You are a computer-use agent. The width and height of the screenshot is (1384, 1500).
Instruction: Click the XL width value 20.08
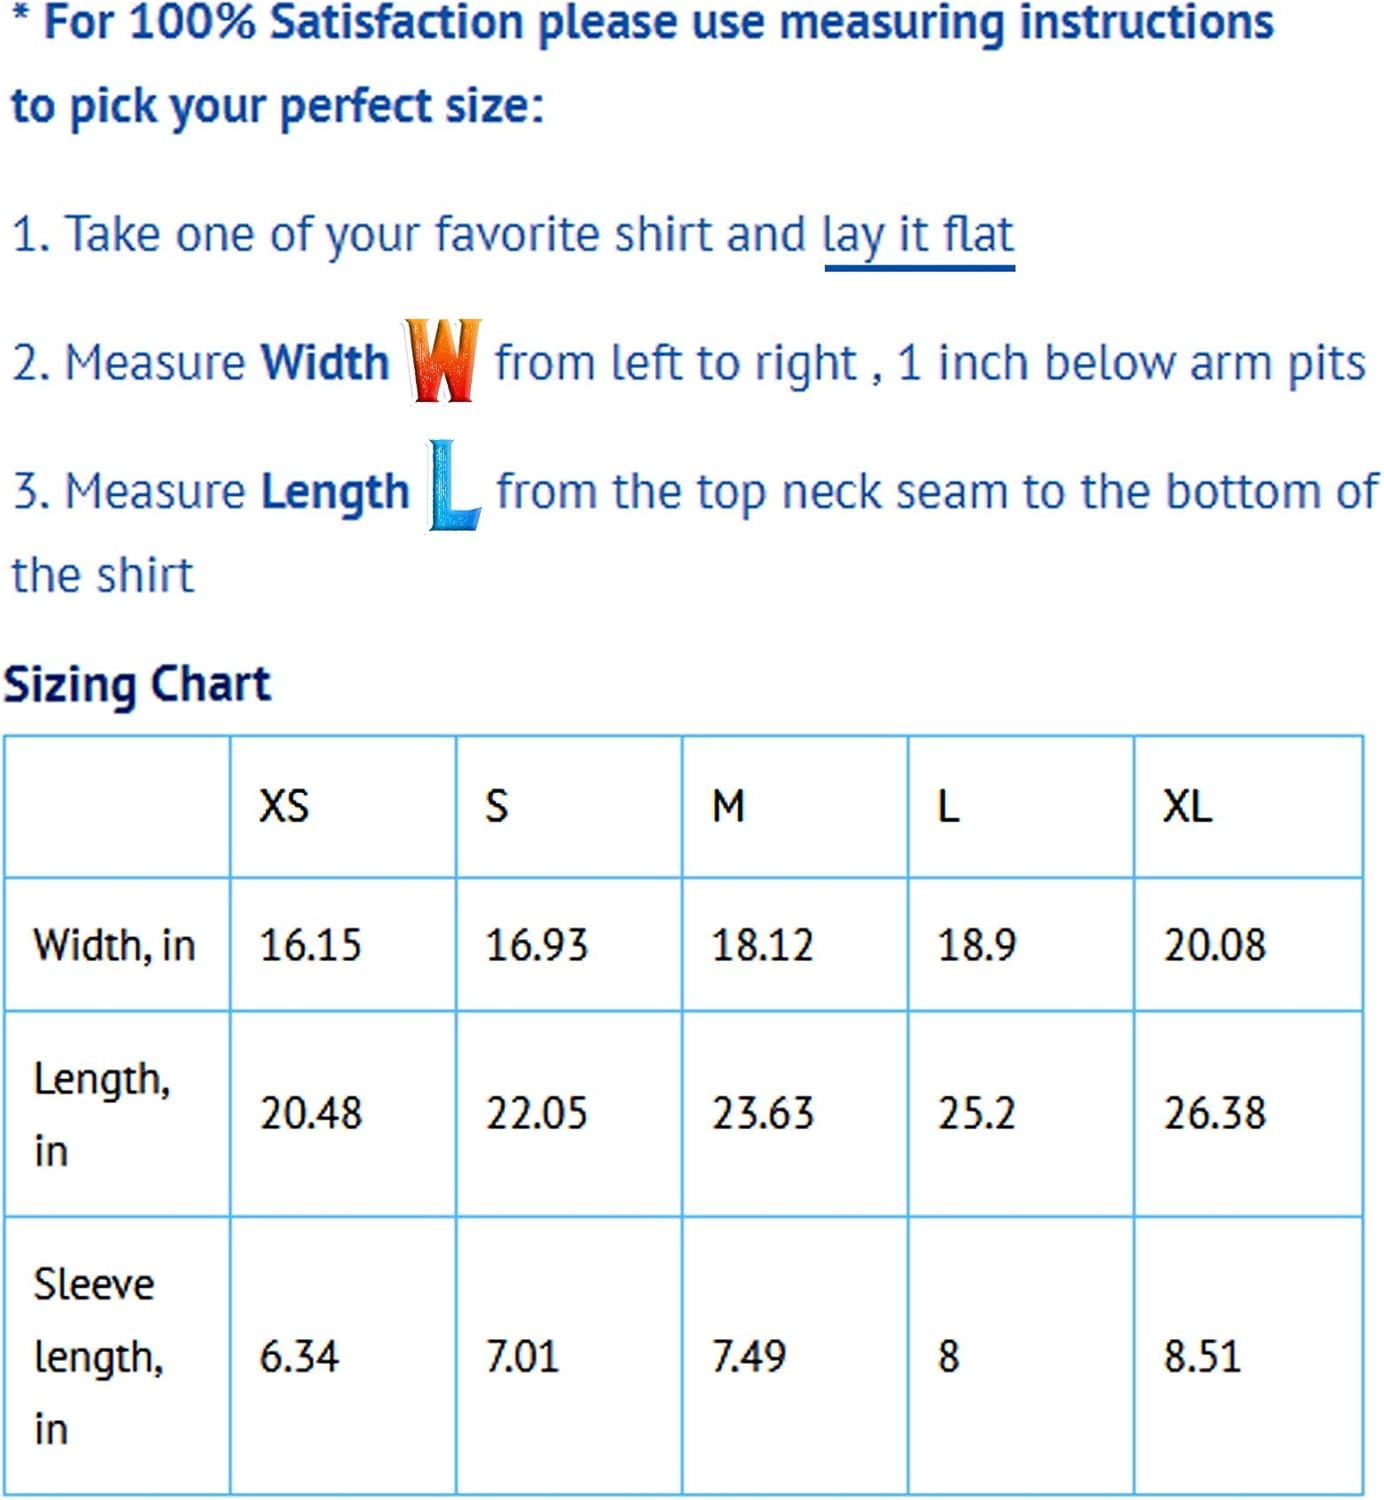click(1214, 945)
